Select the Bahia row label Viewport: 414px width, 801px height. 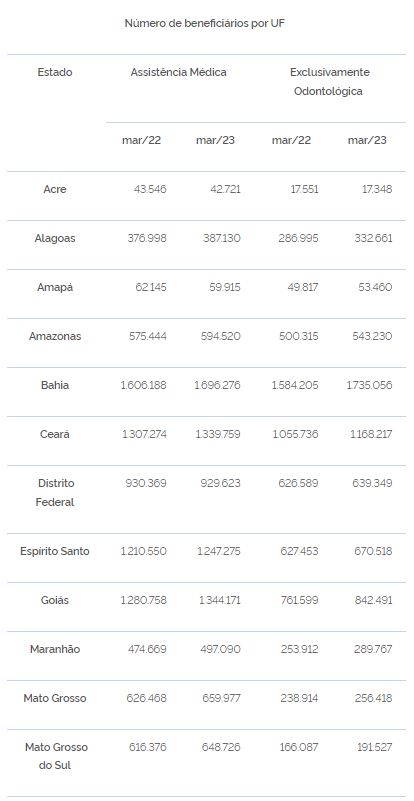coord(55,385)
